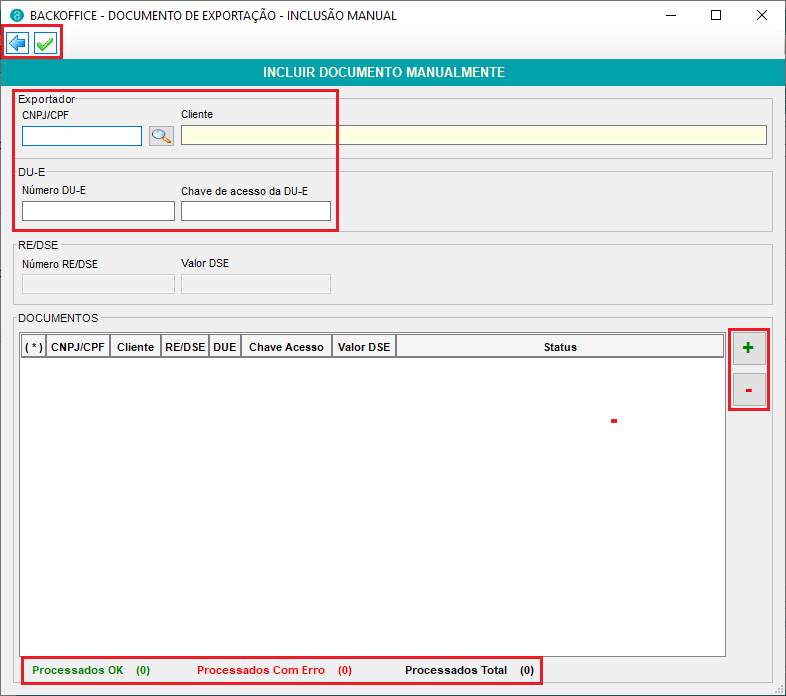Click the Chave de acesso da DU-E field
Image resolution: width=786 pixels, height=696 pixels.
(x=255, y=211)
